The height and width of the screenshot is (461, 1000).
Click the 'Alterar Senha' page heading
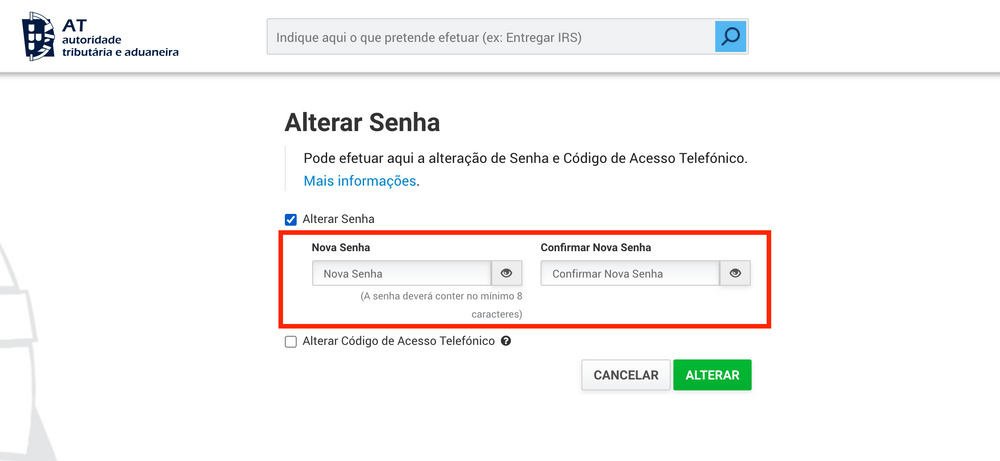pyautogui.click(x=362, y=122)
